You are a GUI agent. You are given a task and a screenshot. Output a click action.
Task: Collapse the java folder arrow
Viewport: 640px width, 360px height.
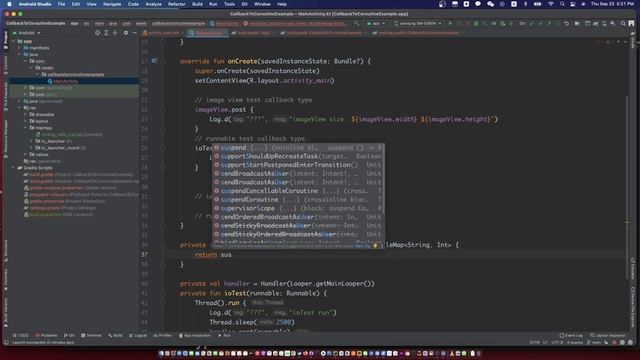[x=19, y=54]
